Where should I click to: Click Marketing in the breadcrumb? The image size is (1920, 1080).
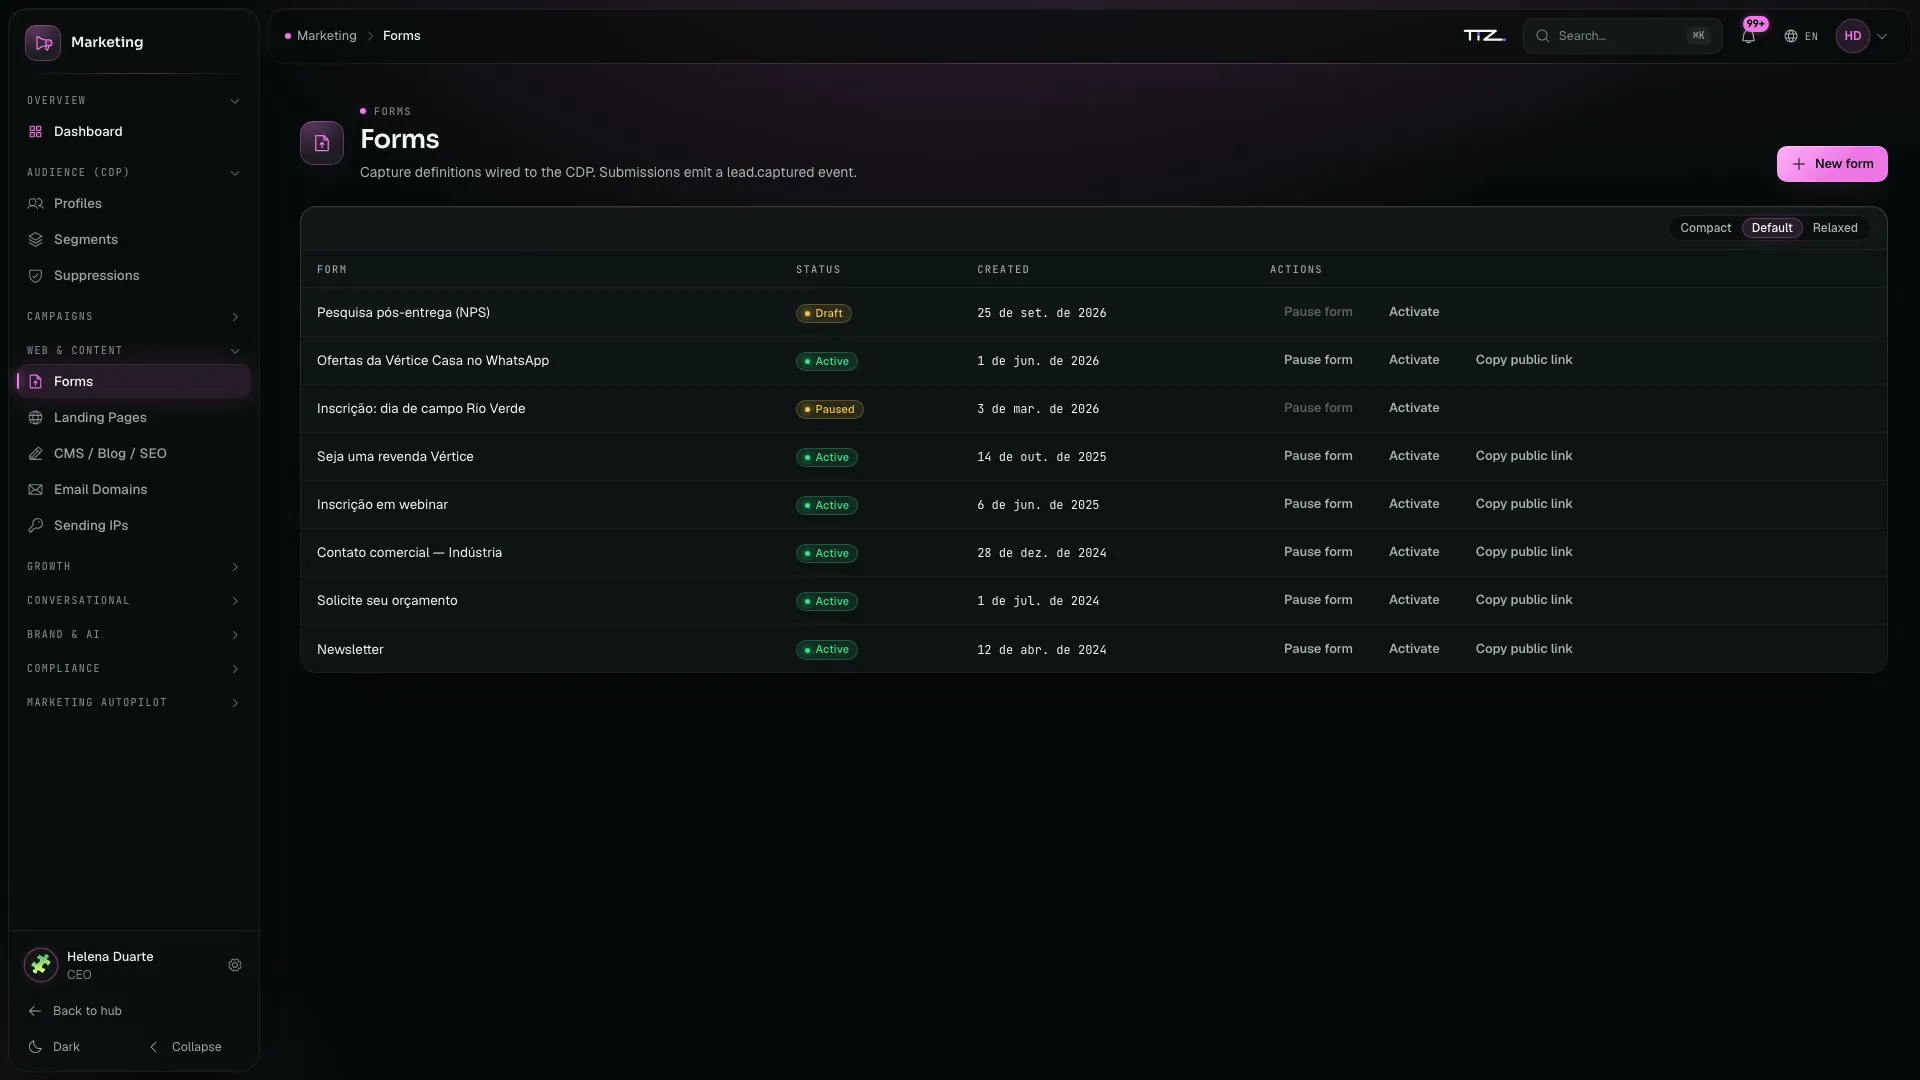coord(326,36)
